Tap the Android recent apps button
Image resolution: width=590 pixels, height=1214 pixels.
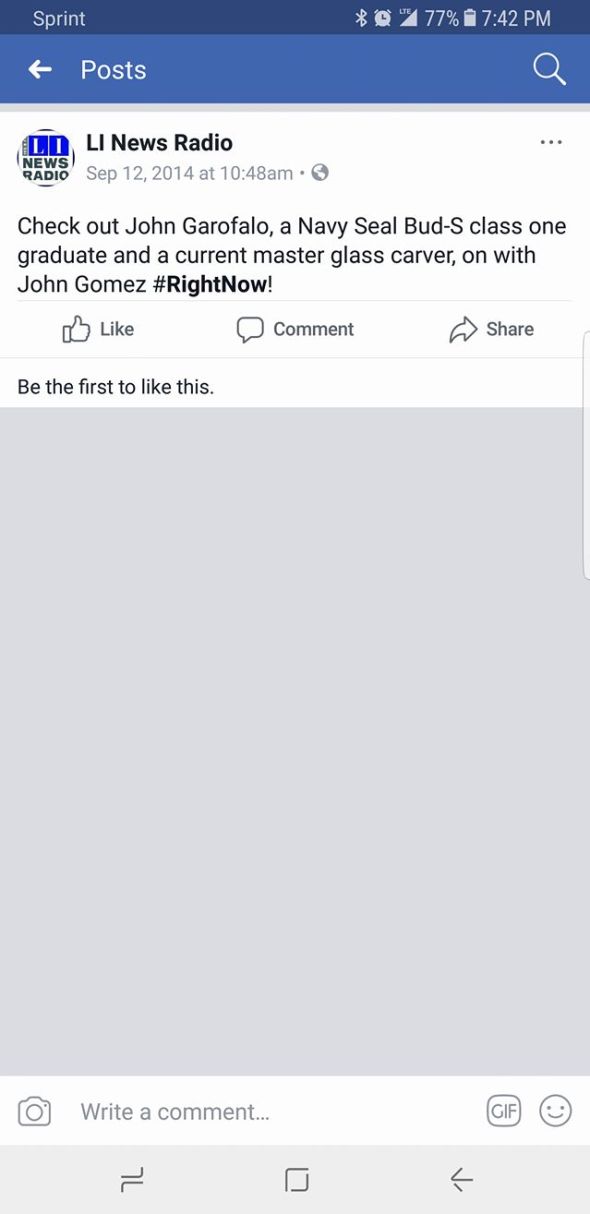coord(132,1180)
